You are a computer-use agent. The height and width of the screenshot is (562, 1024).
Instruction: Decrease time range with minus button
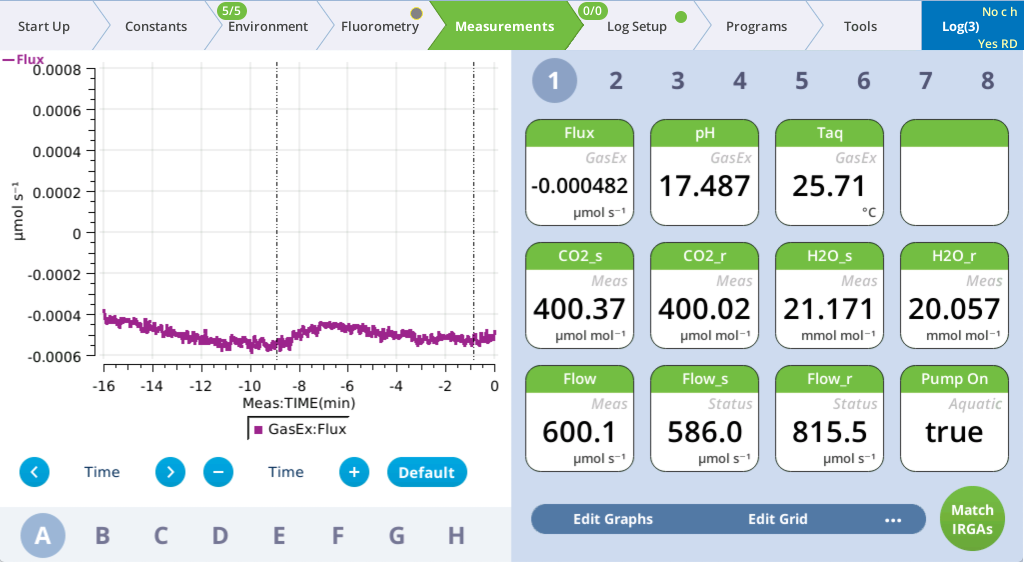218,472
